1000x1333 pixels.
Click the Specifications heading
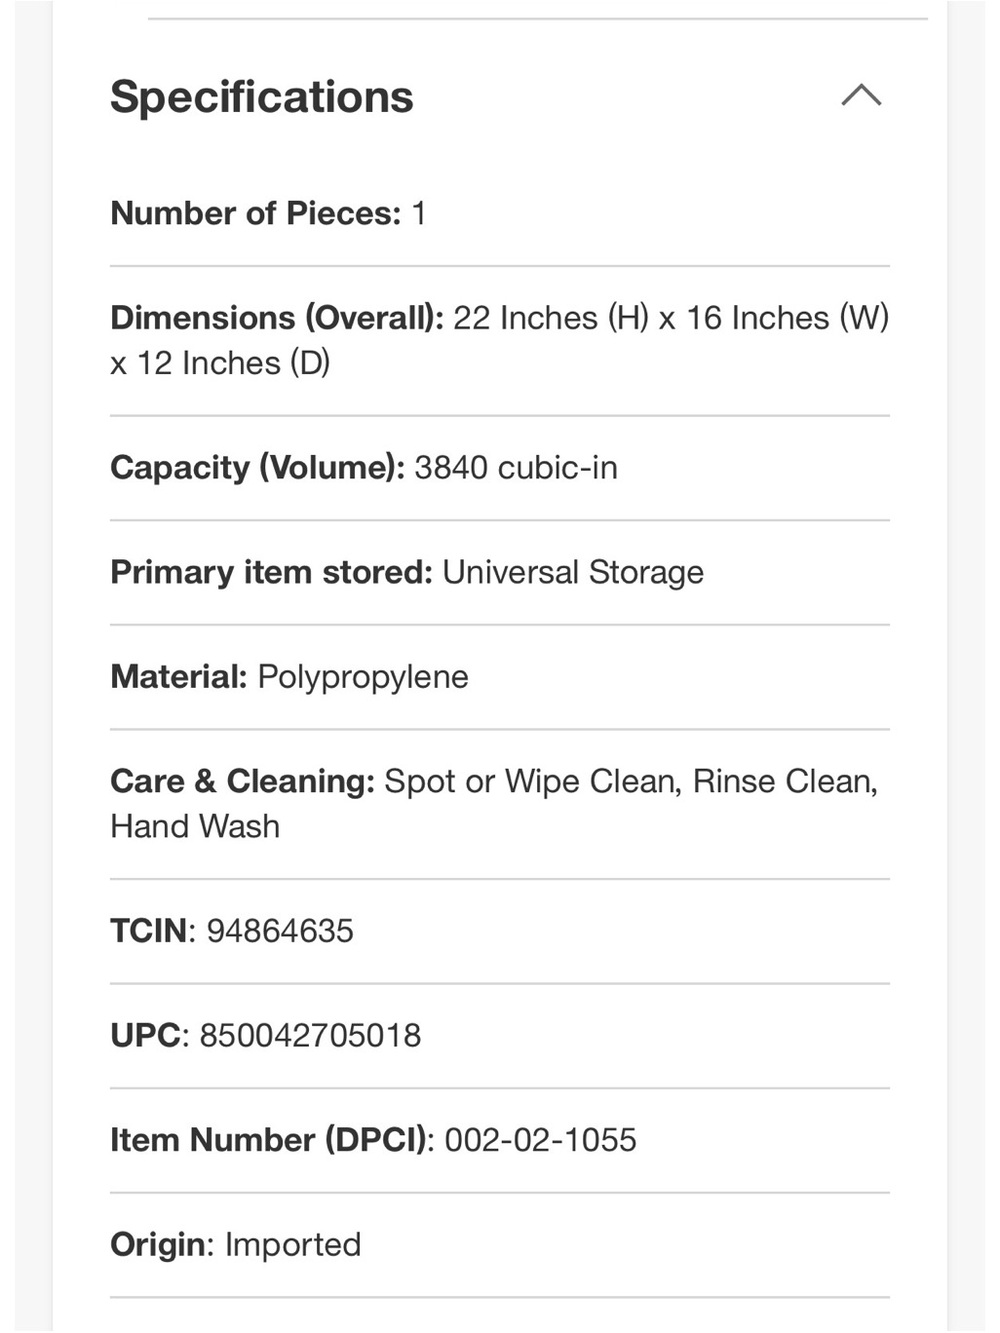pyautogui.click(x=261, y=97)
